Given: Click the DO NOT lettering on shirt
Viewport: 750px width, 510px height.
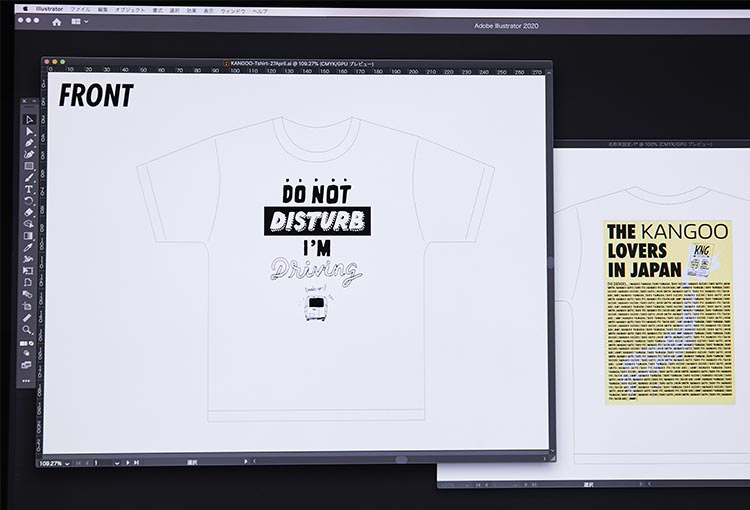Looking at the screenshot, I should point(317,192).
